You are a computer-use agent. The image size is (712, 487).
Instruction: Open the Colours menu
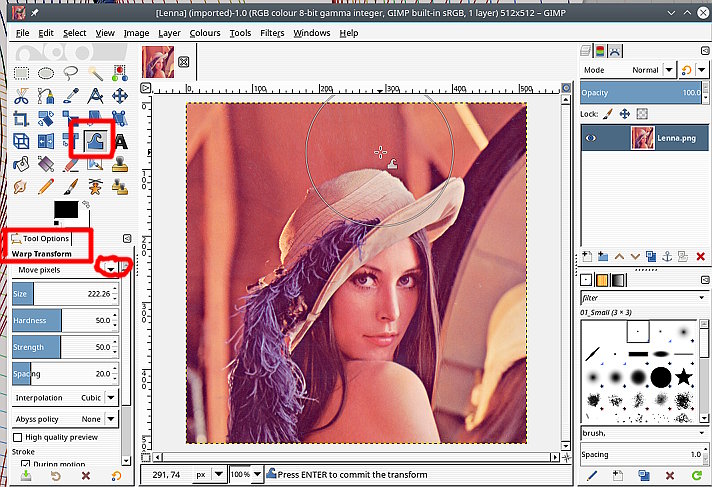click(x=204, y=33)
